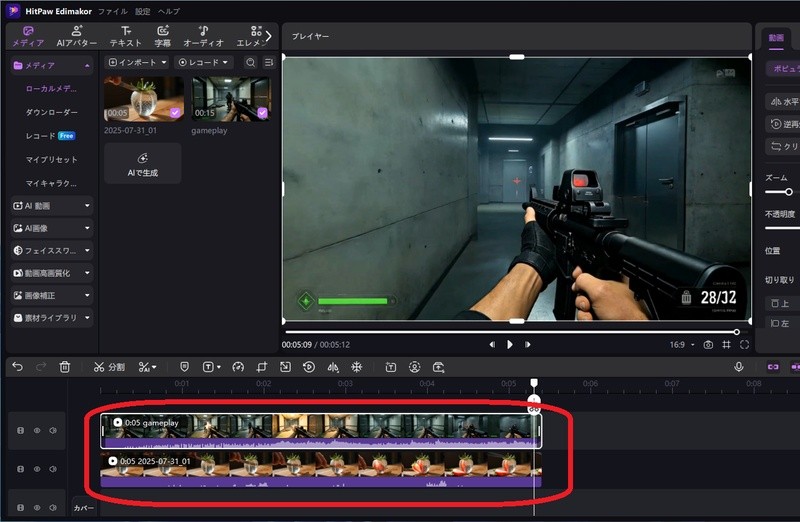Mute the 2025-07-31_01 track speaker icon
800x522 pixels.
click(x=53, y=469)
